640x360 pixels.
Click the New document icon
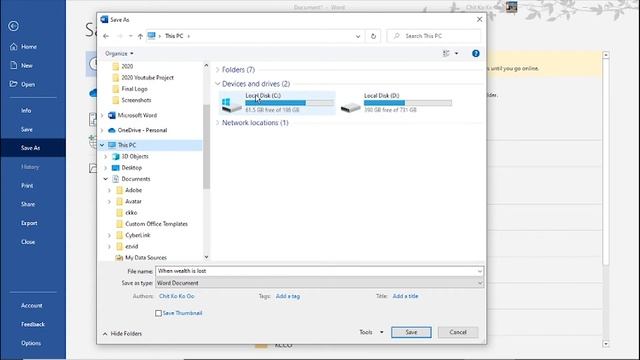coord(13,65)
